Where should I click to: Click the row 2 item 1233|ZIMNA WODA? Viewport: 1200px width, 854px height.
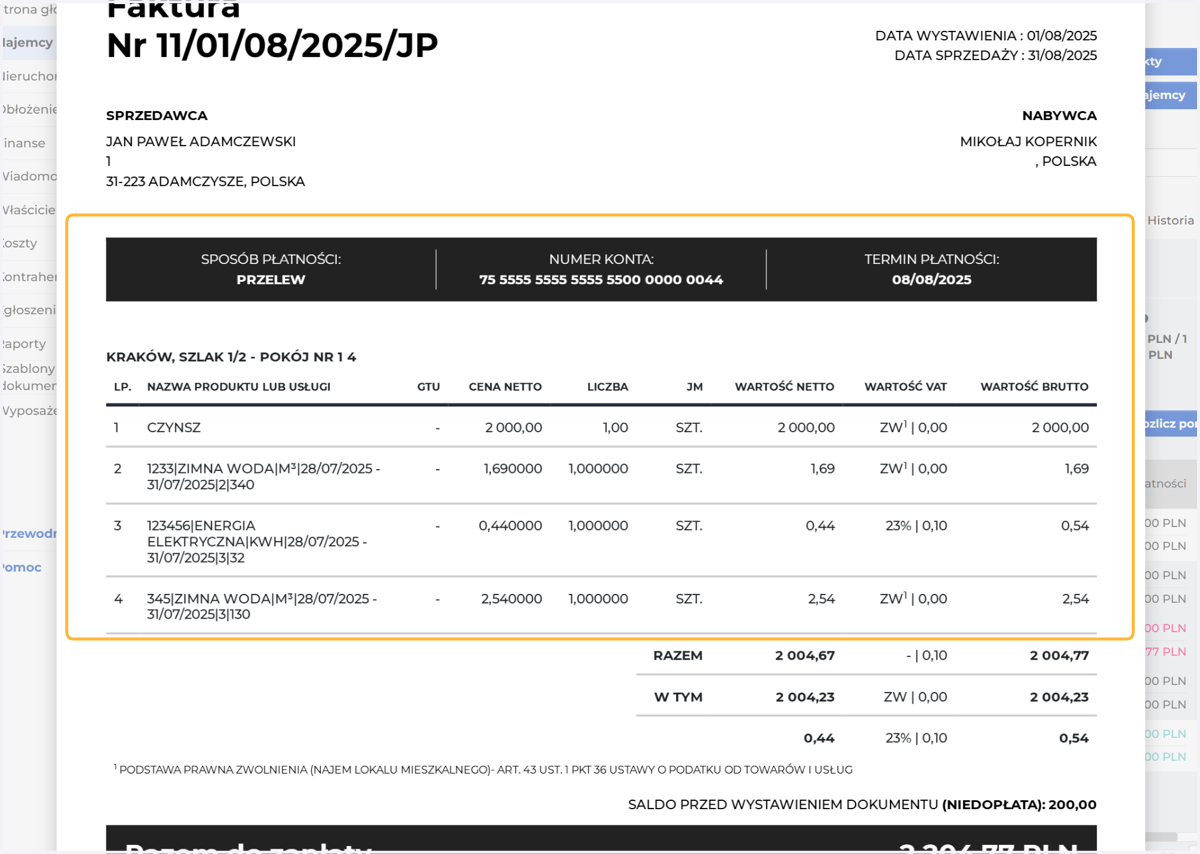tap(264, 476)
